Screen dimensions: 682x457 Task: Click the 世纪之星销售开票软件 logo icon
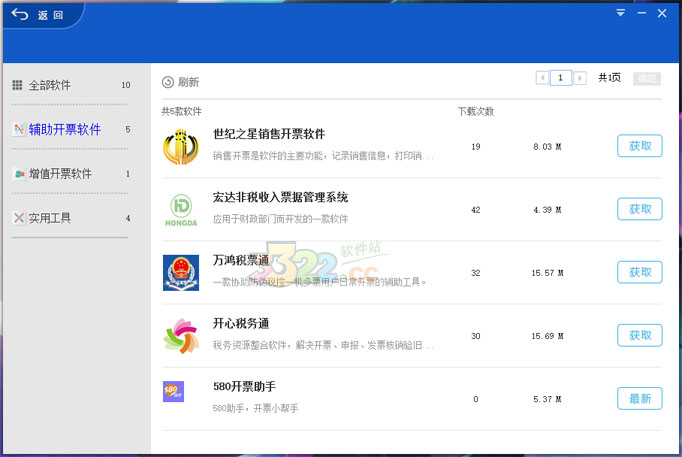coord(181,147)
